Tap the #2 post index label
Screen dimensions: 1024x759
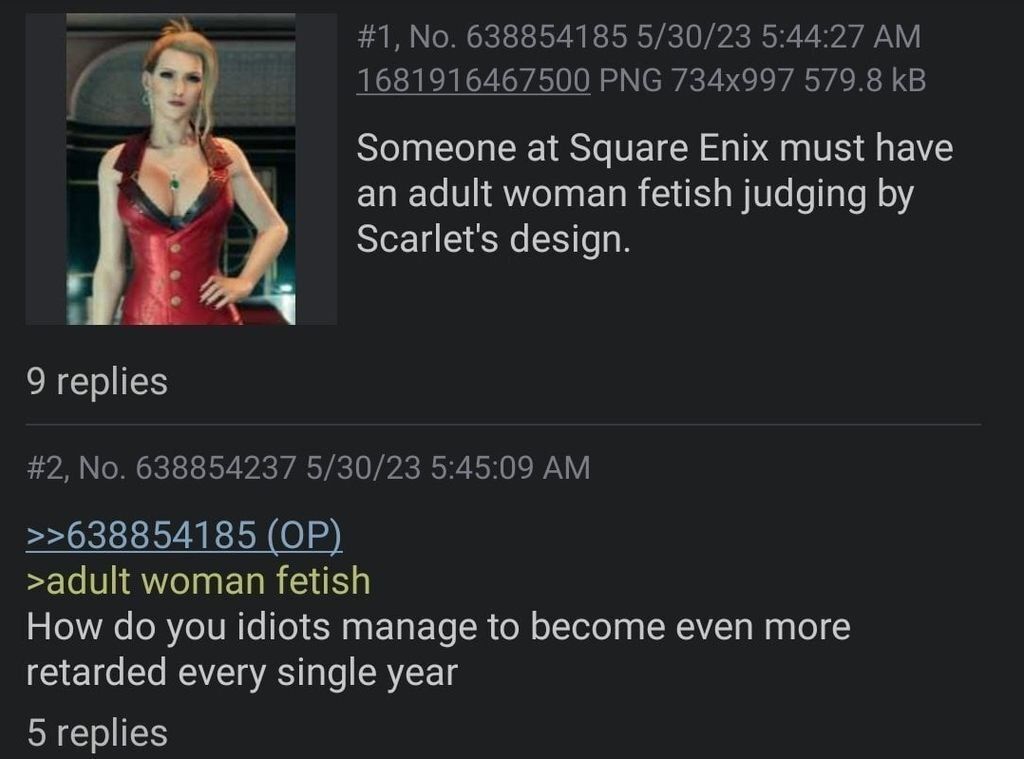(x=48, y=468)
